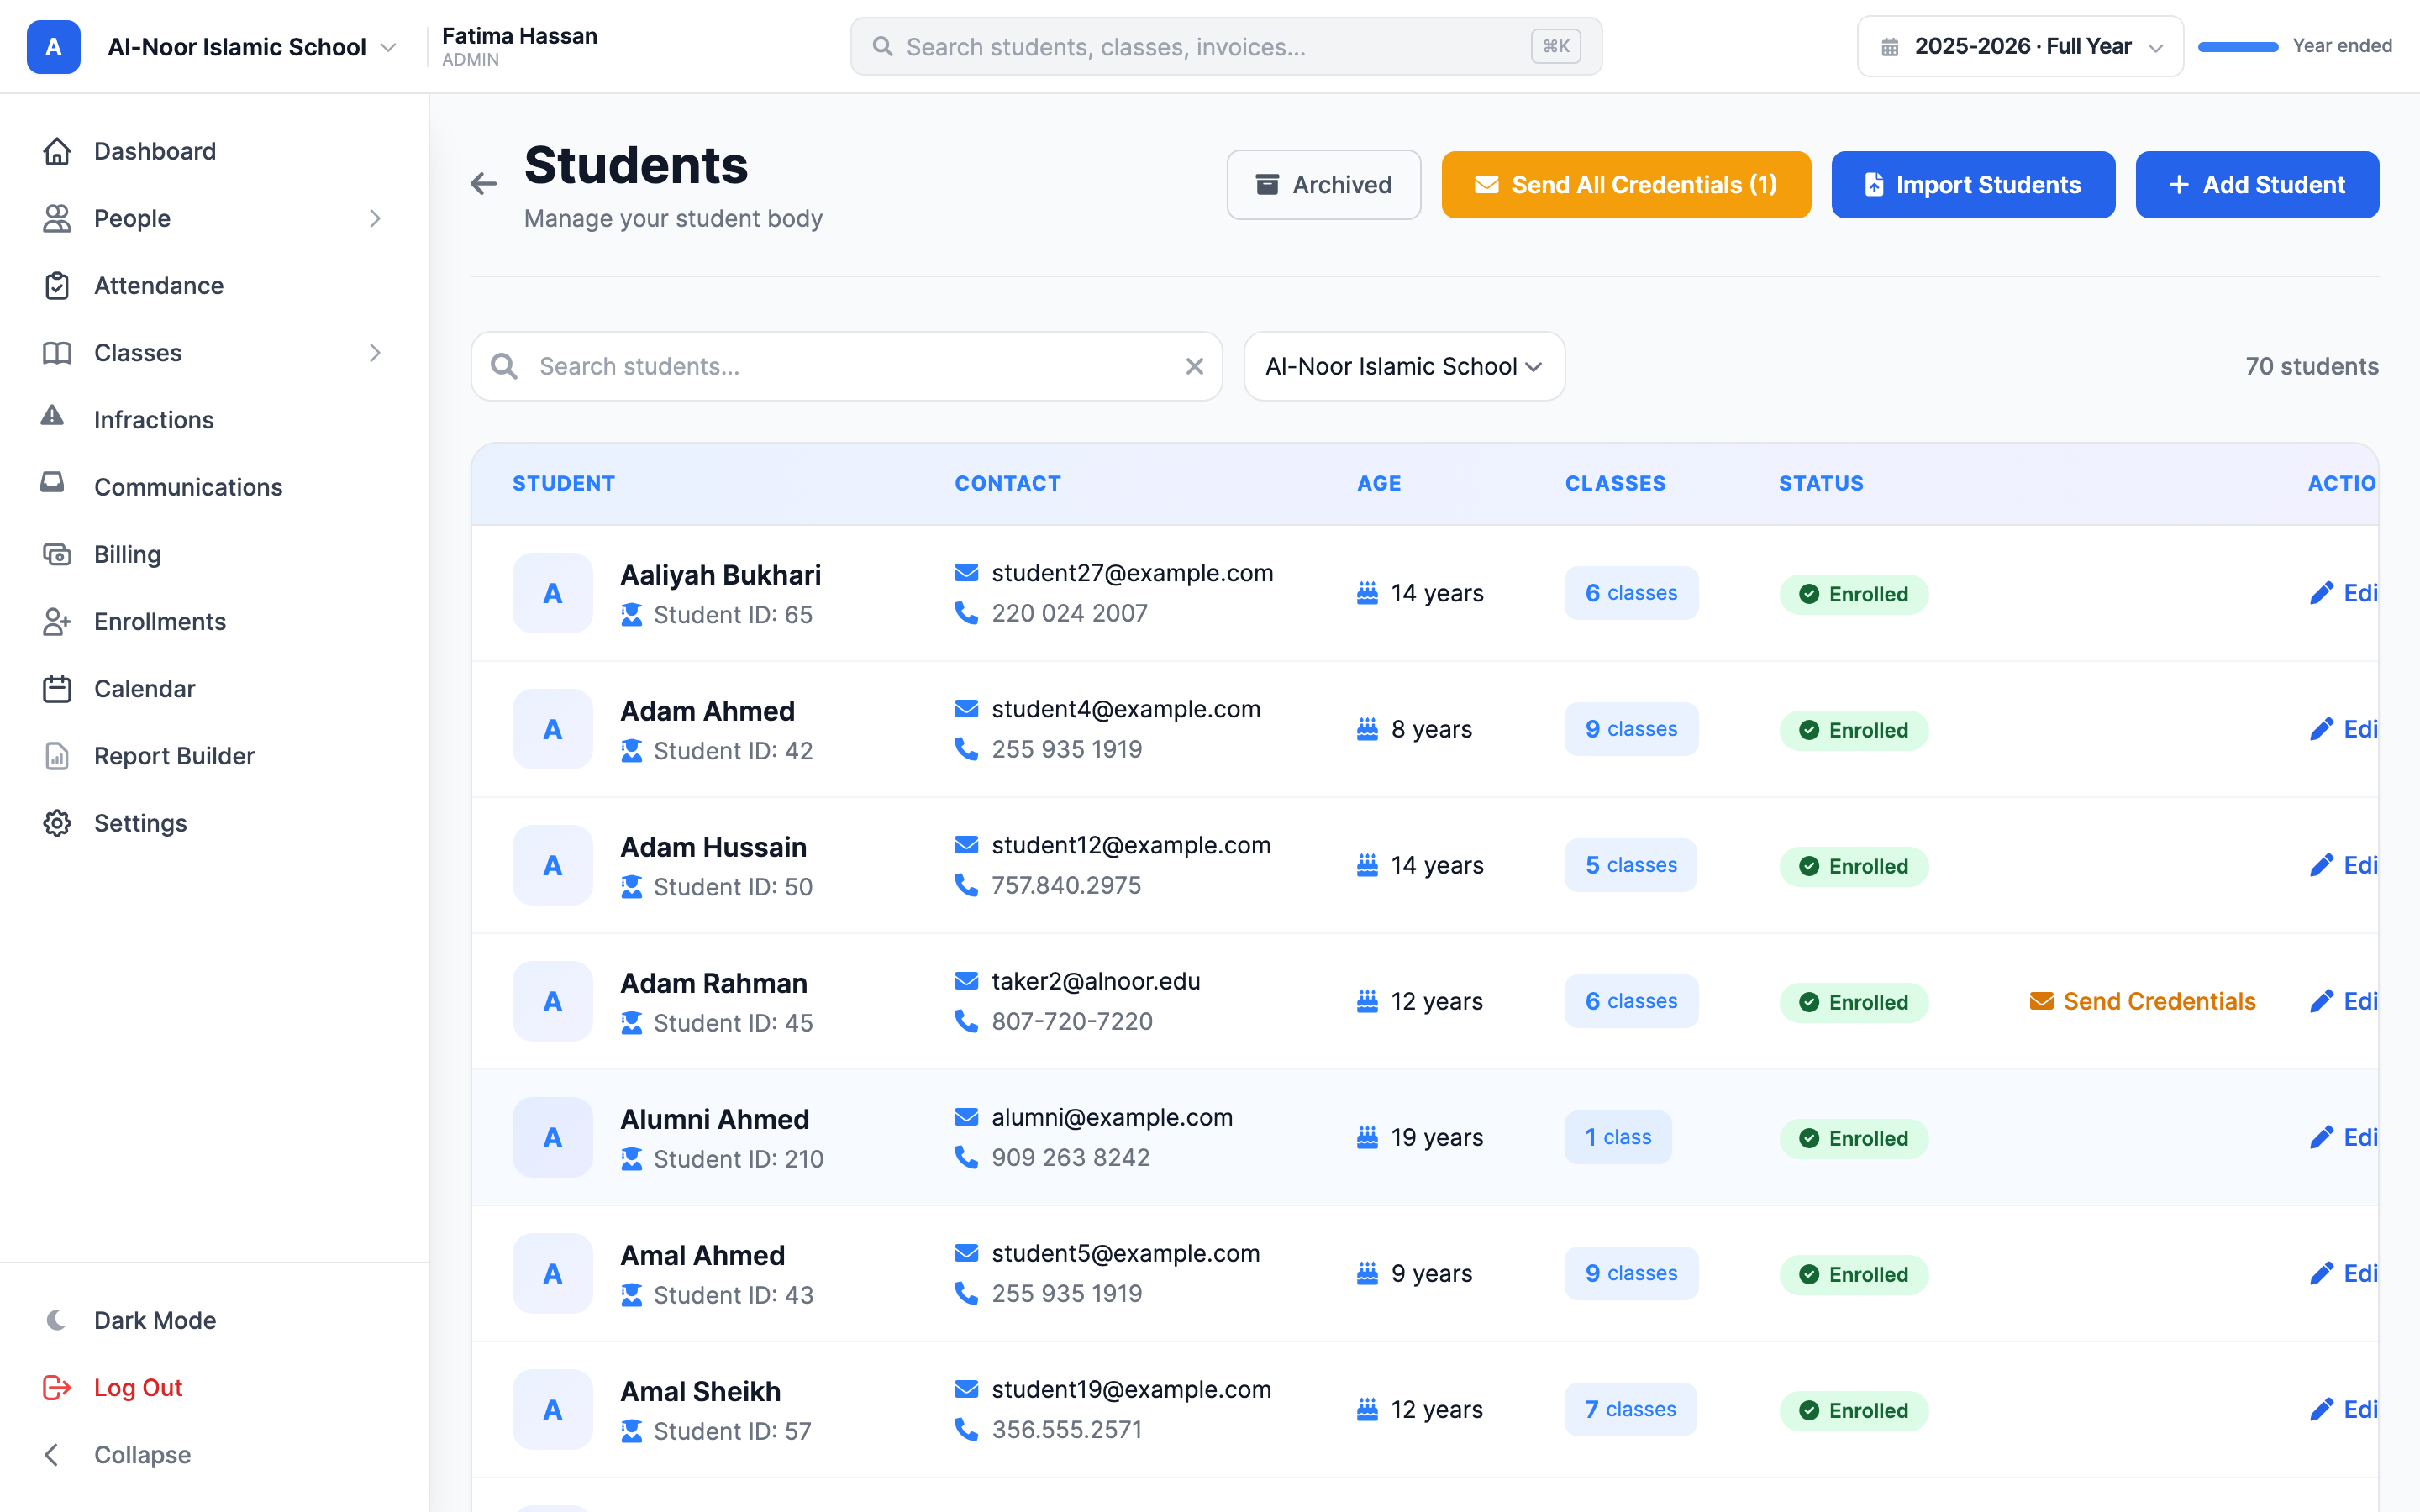Click the Import Students button

1973,185
